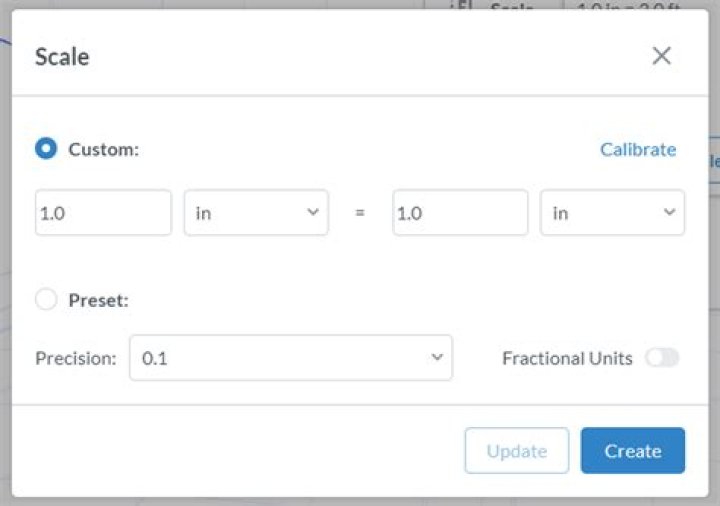Screen dimensions: 720x506
Task: Close the Scale dialog
Action: tap(661, 56)
